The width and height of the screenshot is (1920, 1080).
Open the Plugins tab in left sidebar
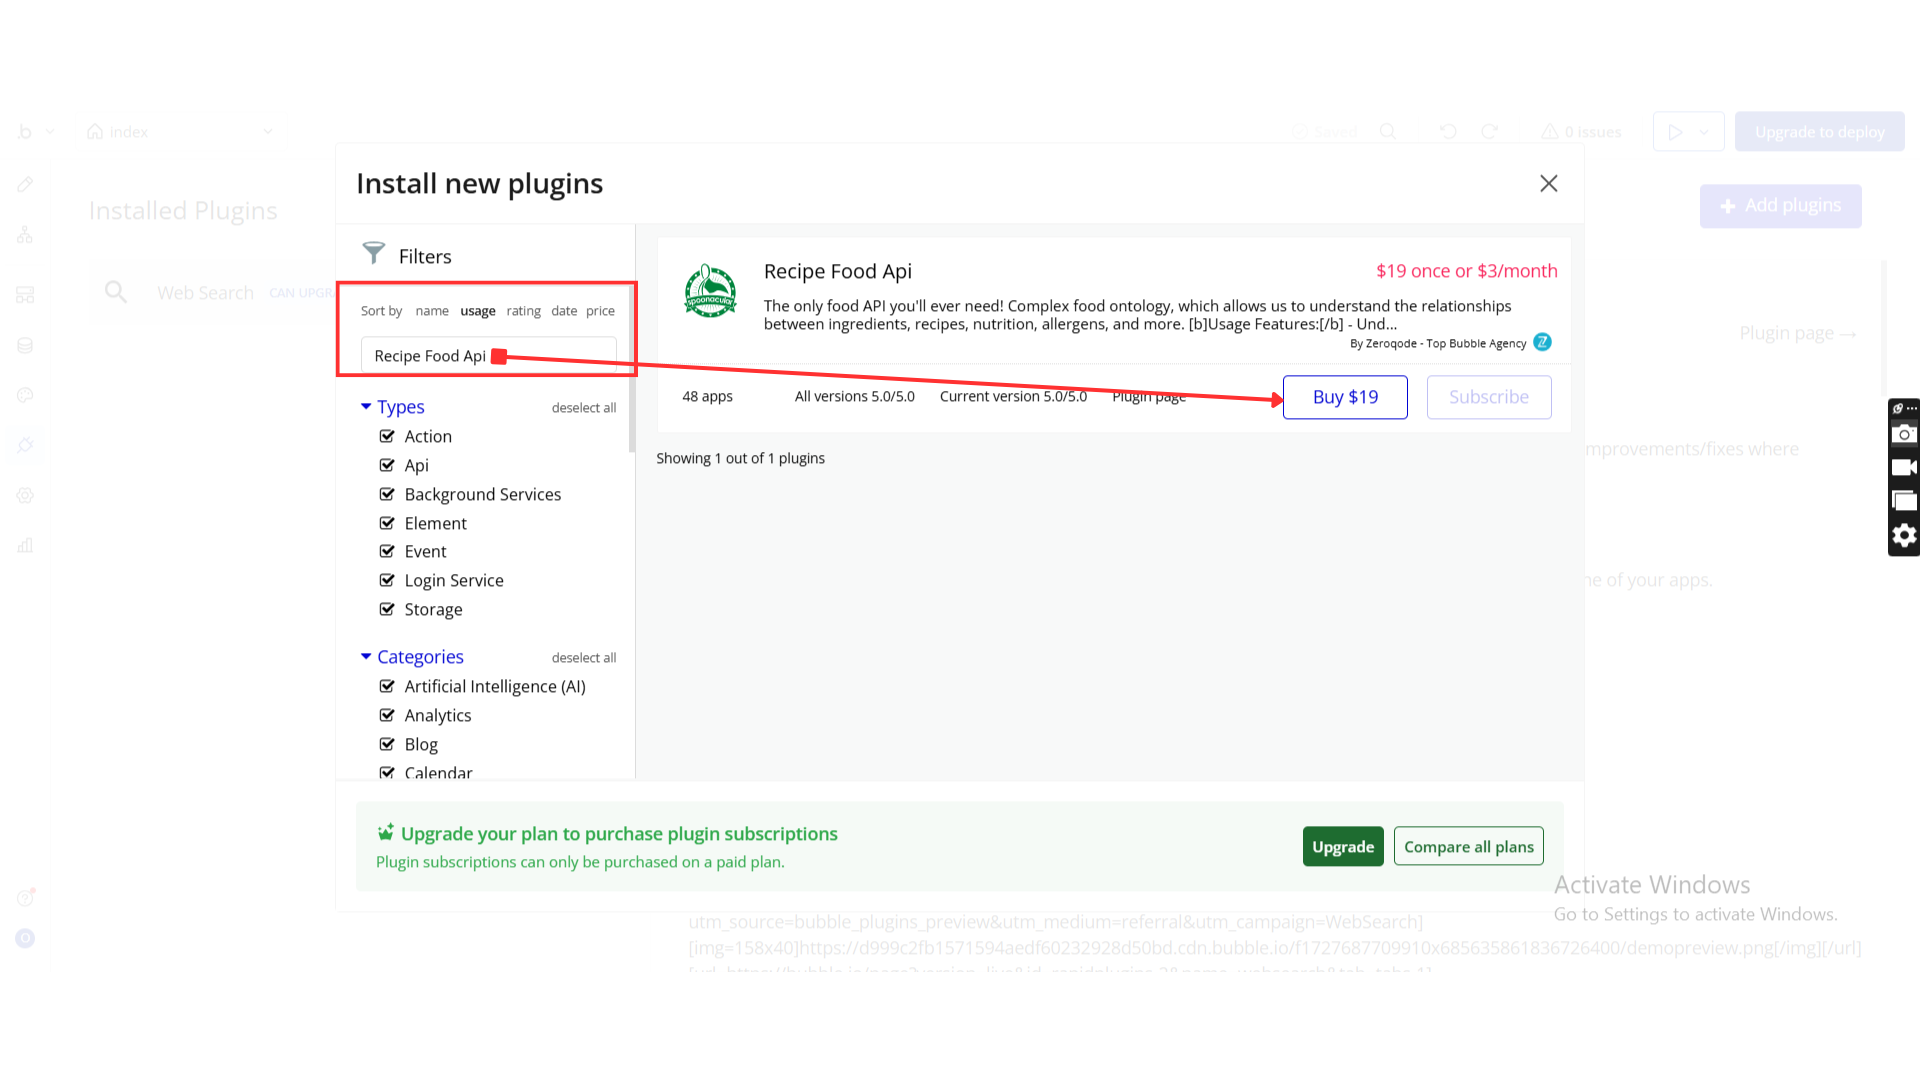(25, 445)
